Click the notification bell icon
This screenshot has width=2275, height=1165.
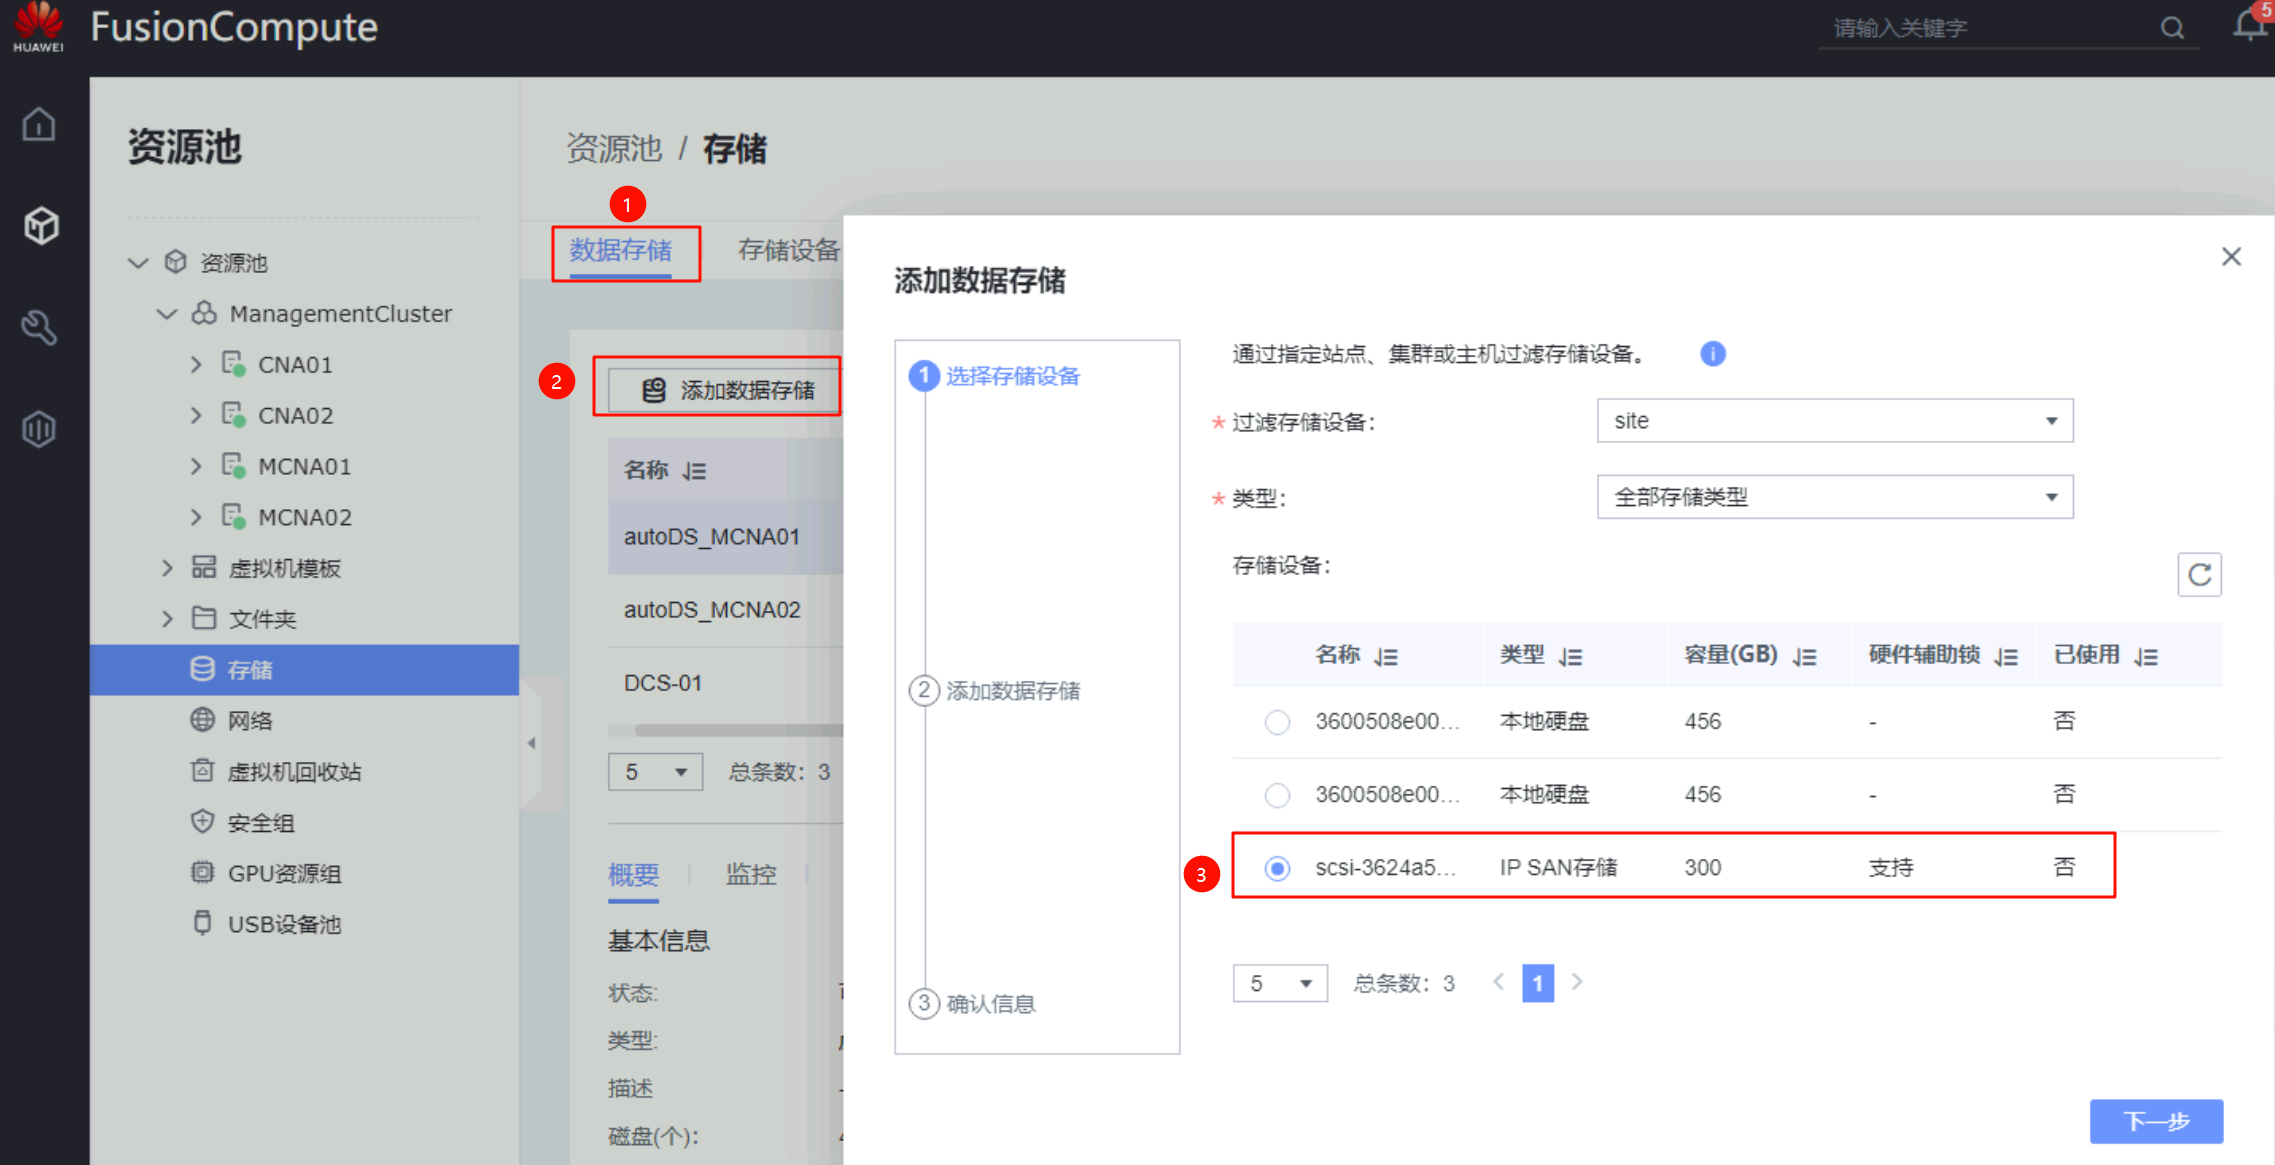click(x=2248, y=25)
